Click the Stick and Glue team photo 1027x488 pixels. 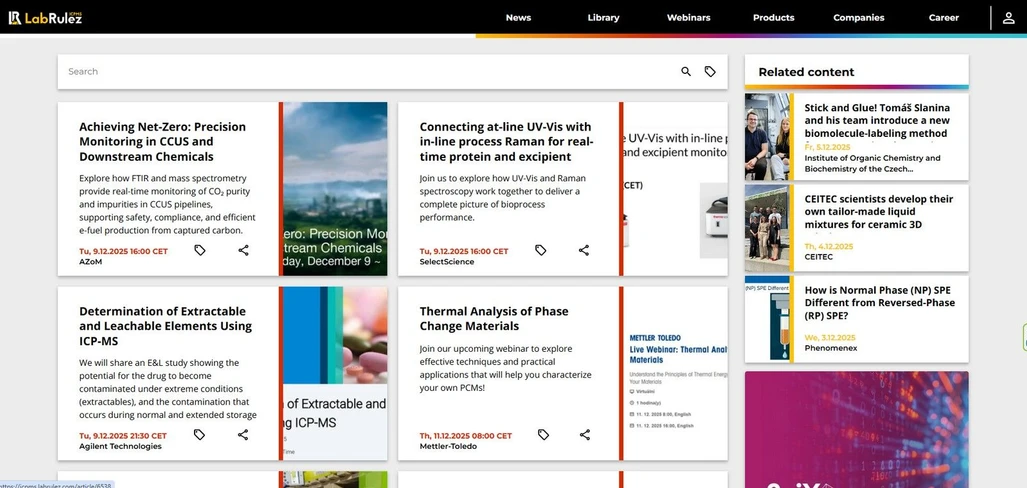click(767, 137)
